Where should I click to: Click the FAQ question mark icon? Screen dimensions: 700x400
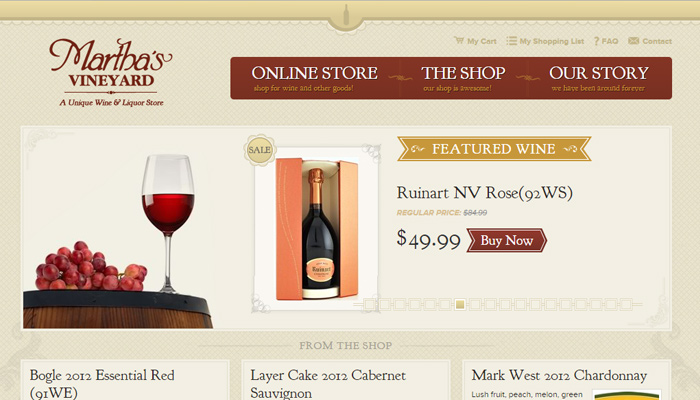(596, 41)
